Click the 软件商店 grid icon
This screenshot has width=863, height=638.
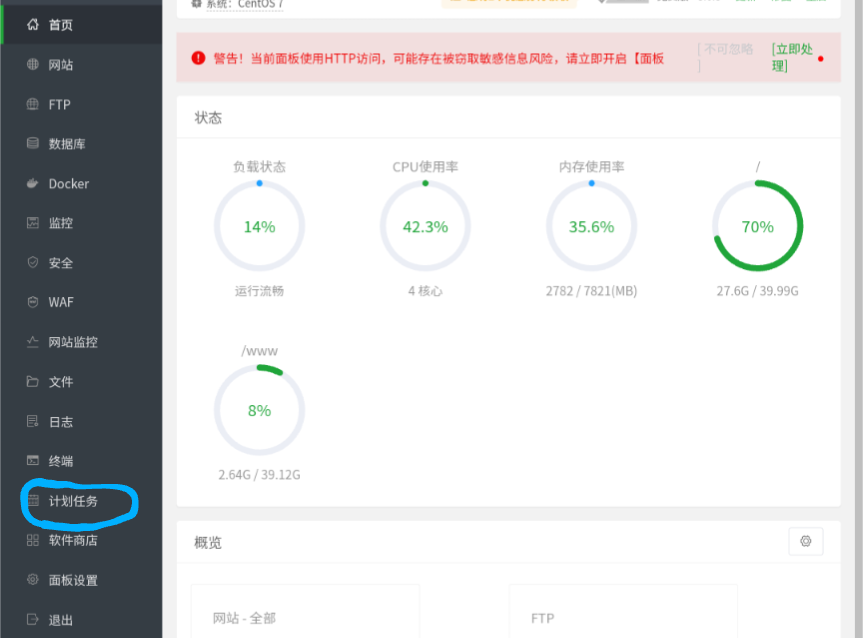pos(33,540)
